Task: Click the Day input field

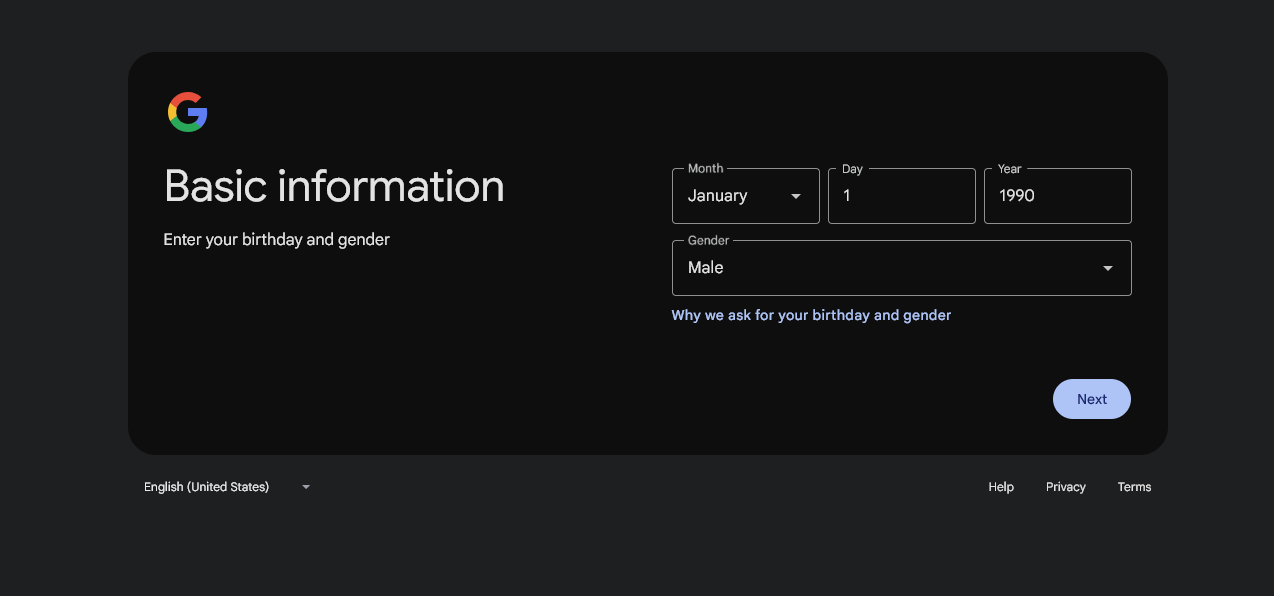Action: pos(901,196)
